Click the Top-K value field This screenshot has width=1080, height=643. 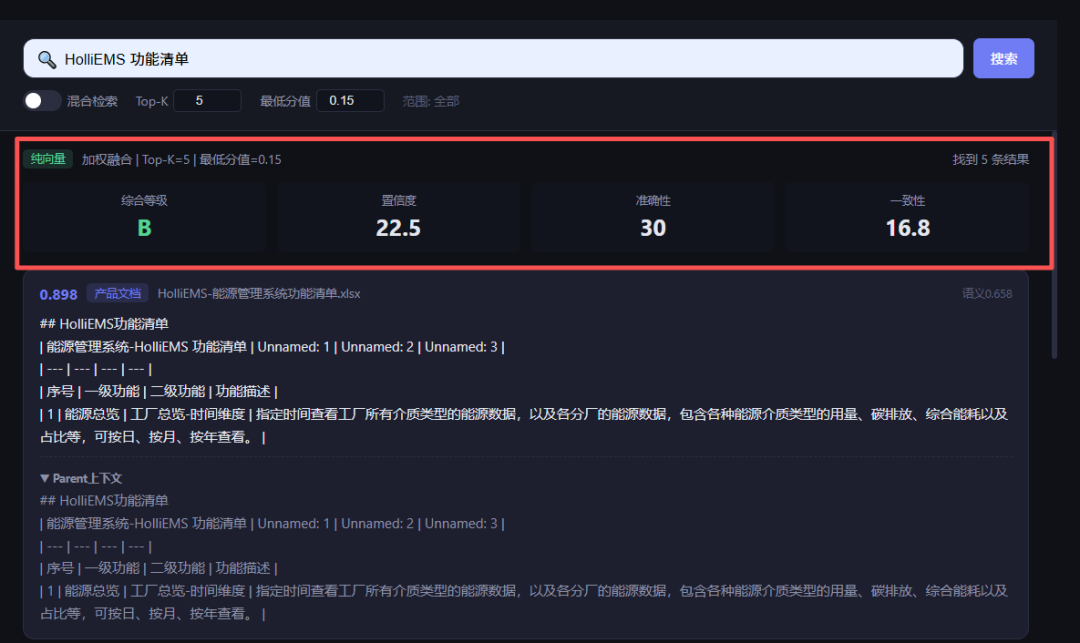point(207,101)
